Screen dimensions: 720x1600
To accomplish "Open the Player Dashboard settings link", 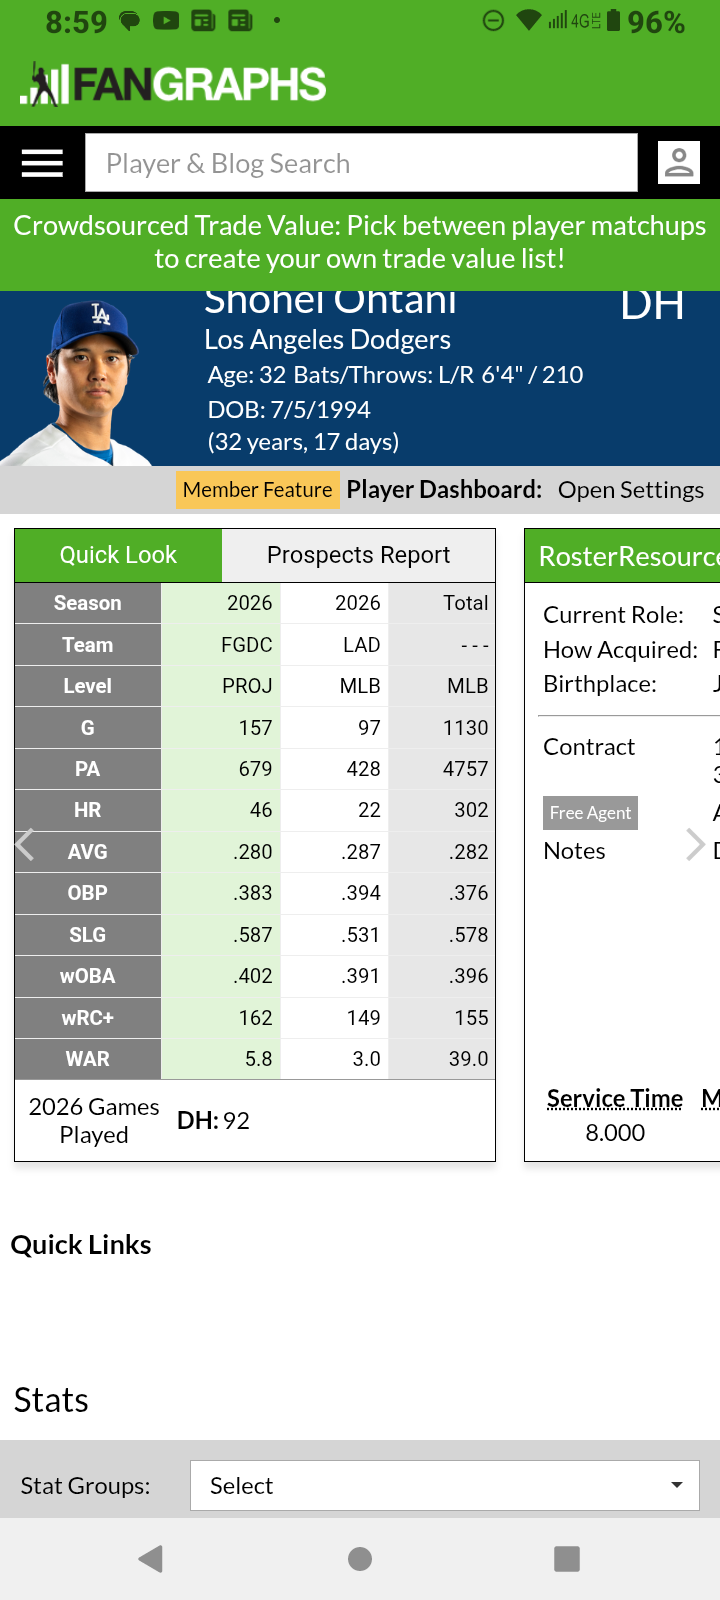I will point(631,490).
